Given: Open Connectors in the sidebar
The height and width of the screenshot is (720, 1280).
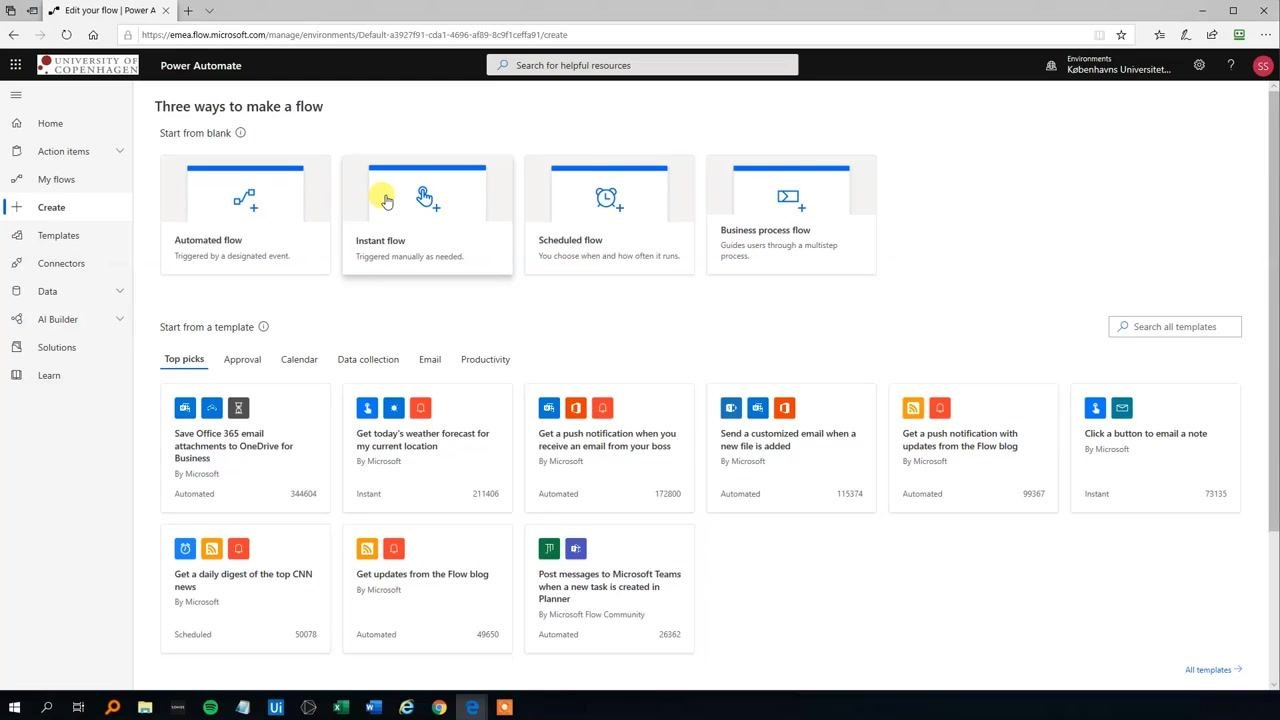Looking at the screenshot, I should 61,263.
